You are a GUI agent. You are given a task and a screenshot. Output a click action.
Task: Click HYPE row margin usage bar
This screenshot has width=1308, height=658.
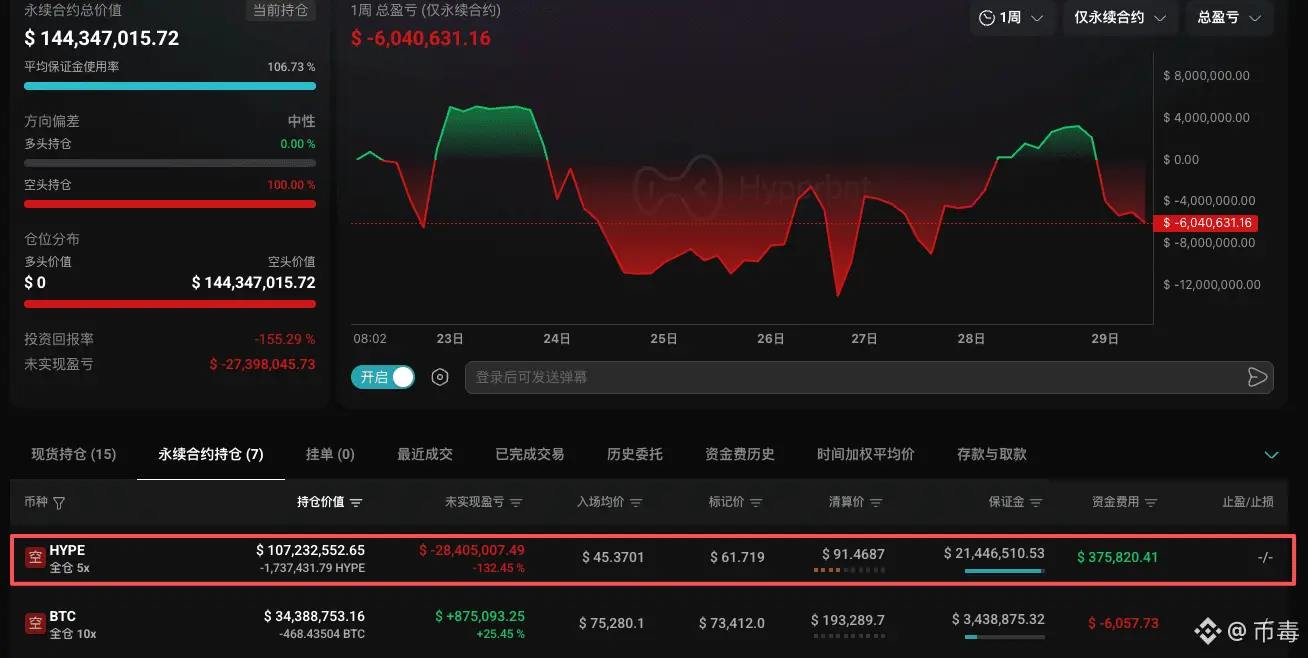1005,571
